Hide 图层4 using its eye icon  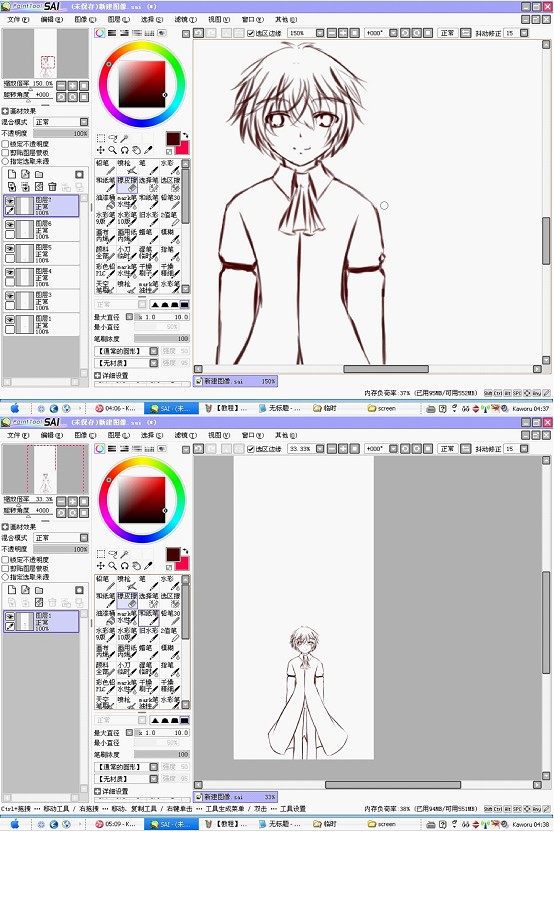coord(10,273)
